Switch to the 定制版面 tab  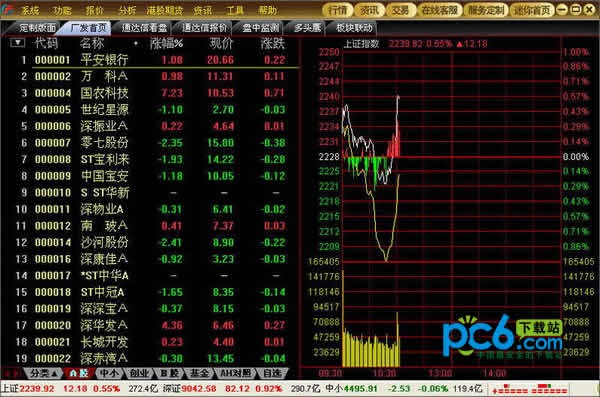pos(37,28)
